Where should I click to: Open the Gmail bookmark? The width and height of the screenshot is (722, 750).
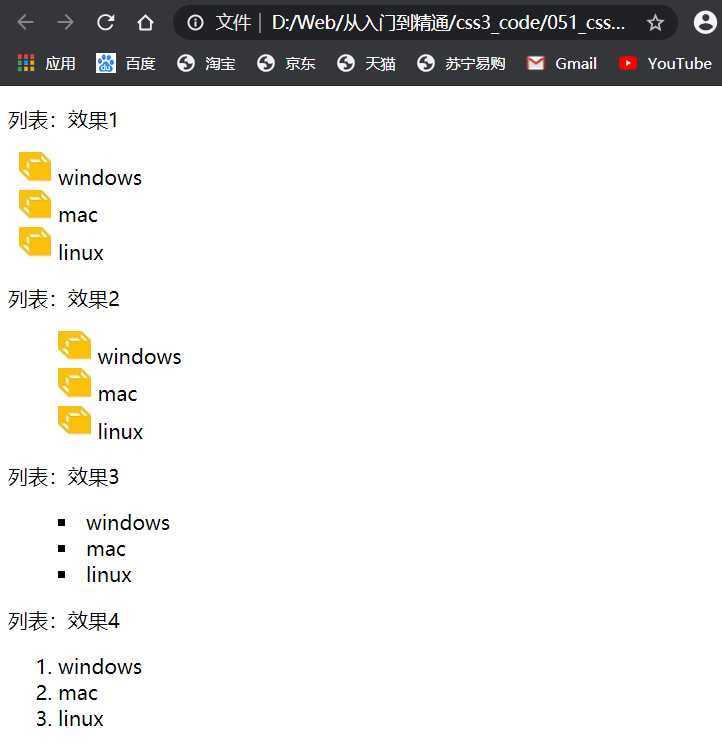point(562,63)
